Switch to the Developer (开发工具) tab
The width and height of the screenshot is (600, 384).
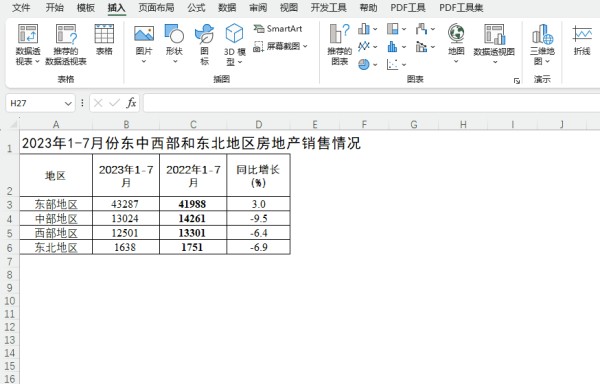[x=328, y=7]
